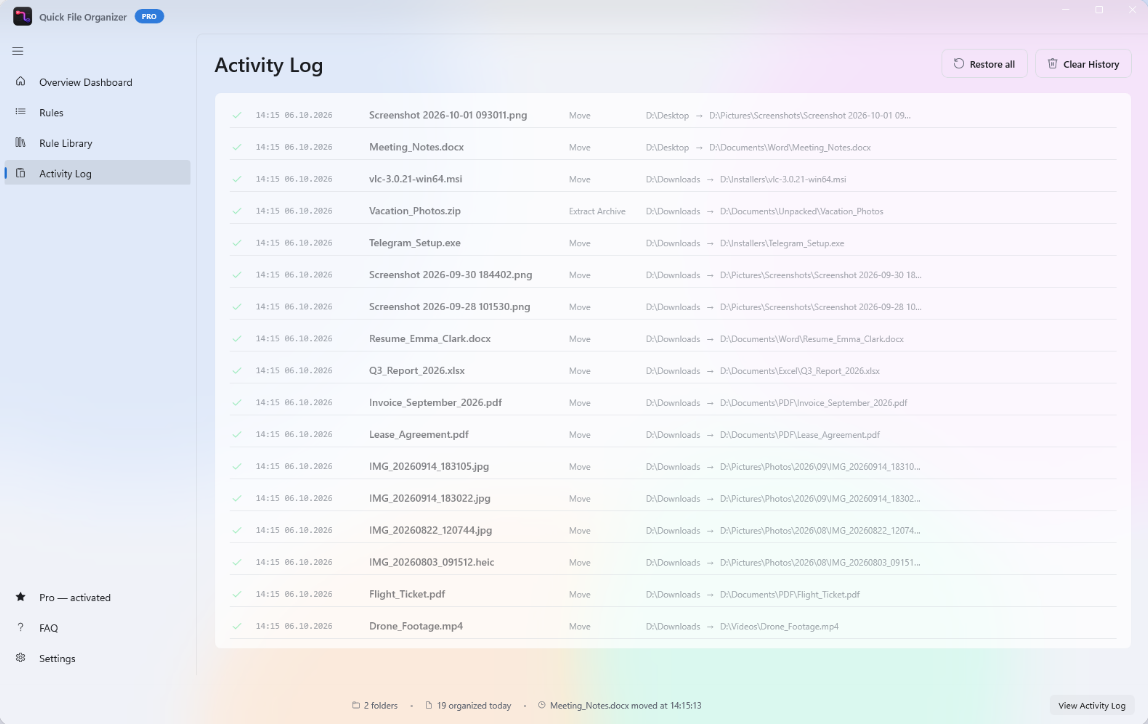Open the hamburger navigation menu
The height and width of the screenshot is (724, 1148).
18,51
